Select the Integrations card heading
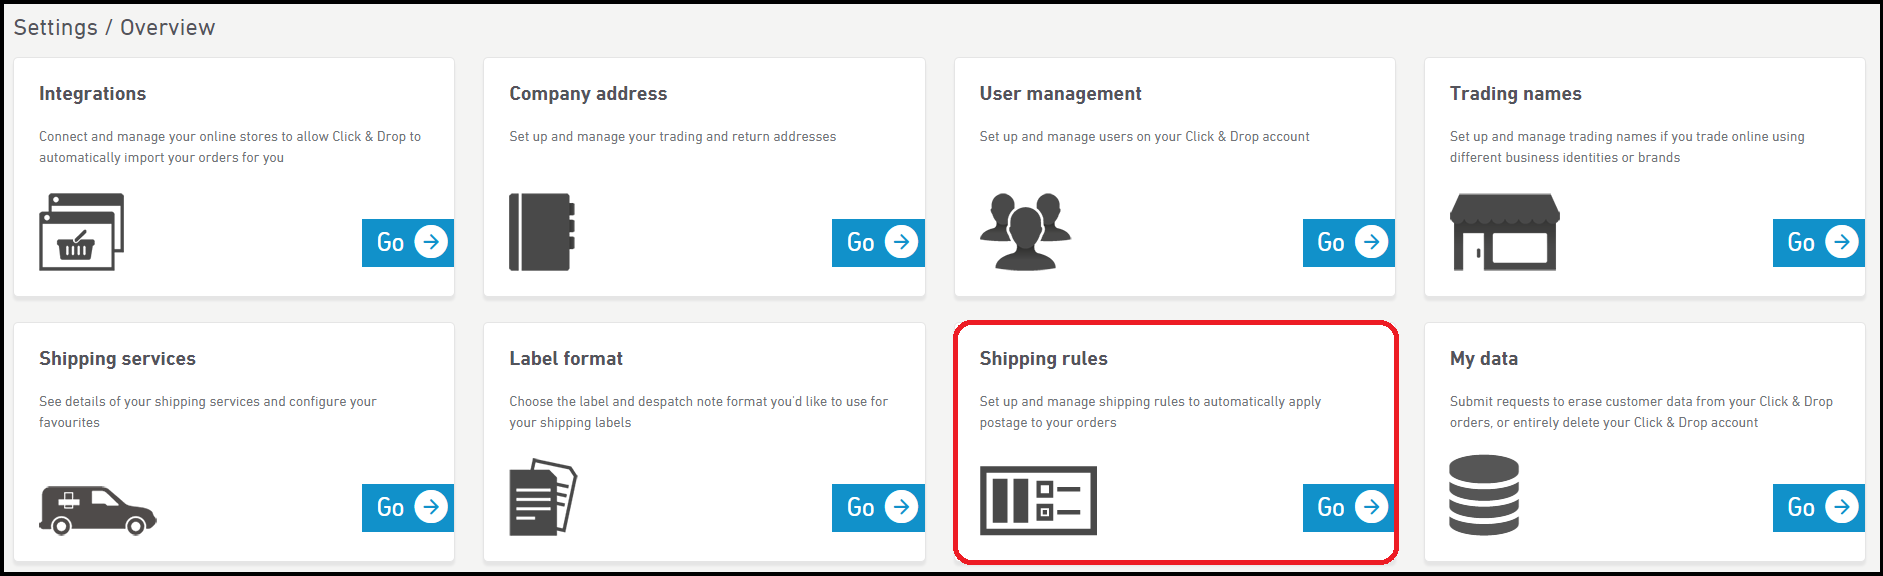 click(x=92, y=93)
